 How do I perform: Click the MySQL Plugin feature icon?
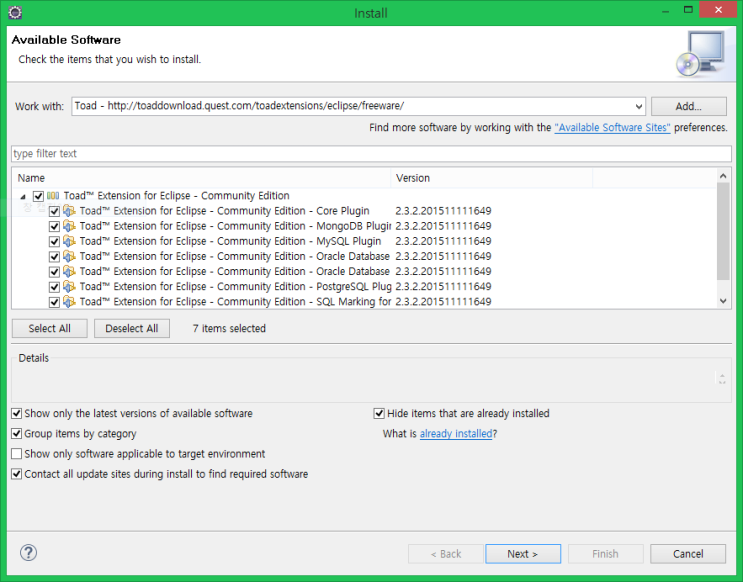[69, 241]
